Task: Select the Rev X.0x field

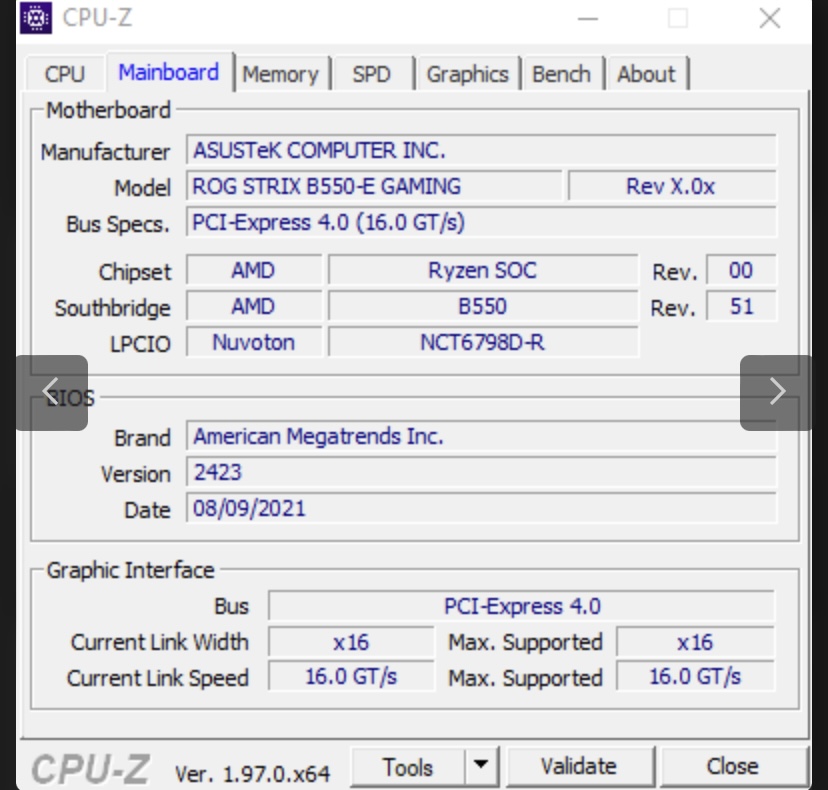Action: [672, 186]
